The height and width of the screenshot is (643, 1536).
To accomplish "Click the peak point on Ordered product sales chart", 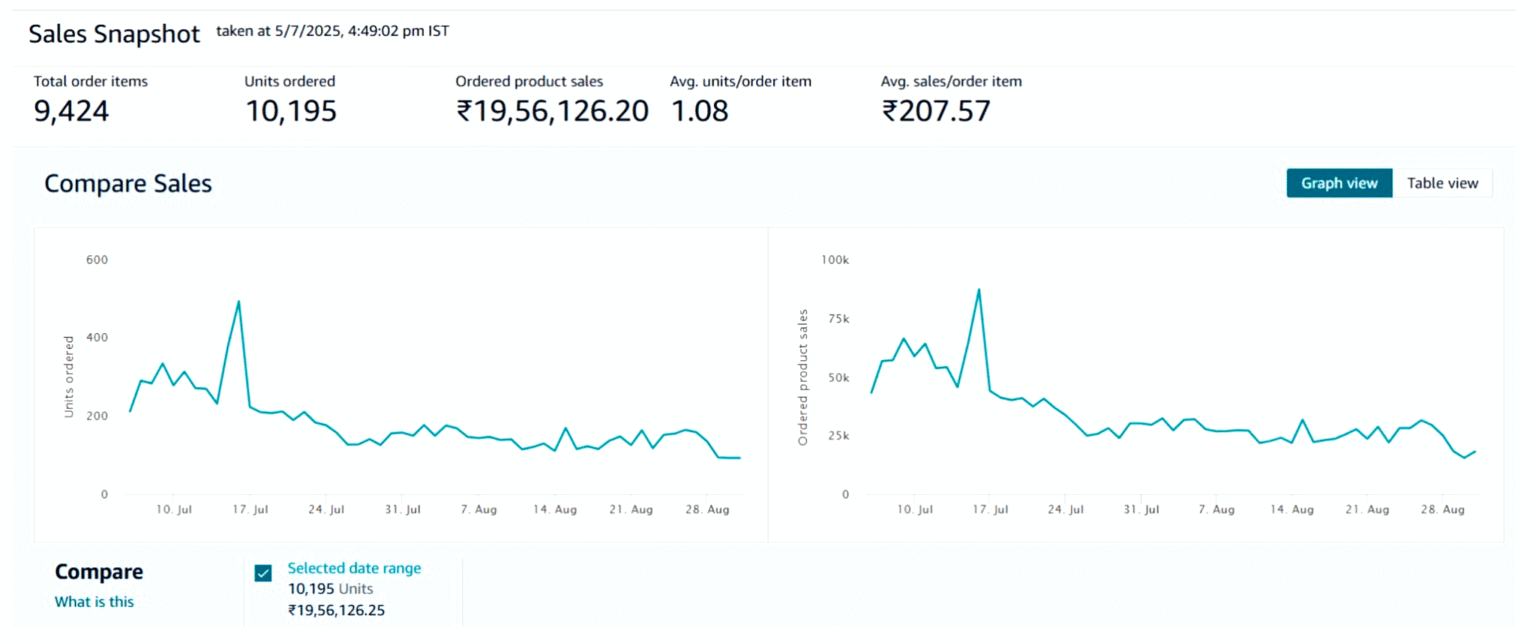I will point(979,289).
